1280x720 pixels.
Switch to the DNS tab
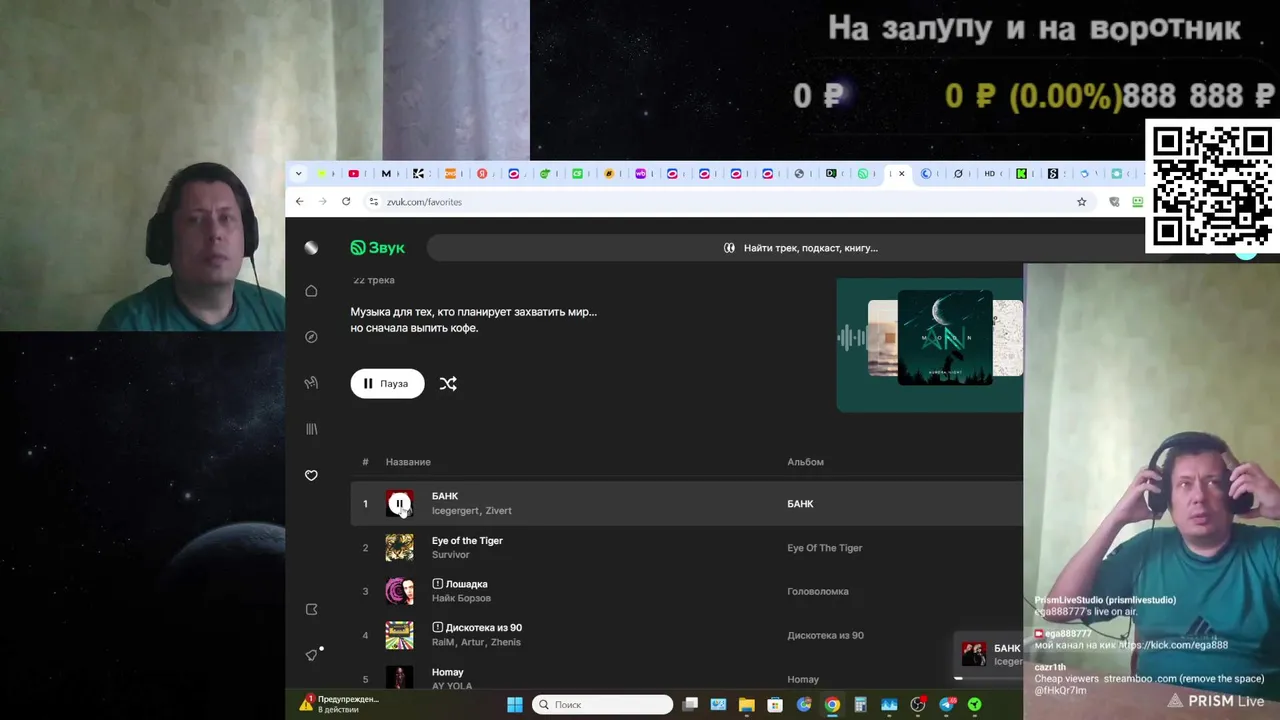(x=450, y=173)
